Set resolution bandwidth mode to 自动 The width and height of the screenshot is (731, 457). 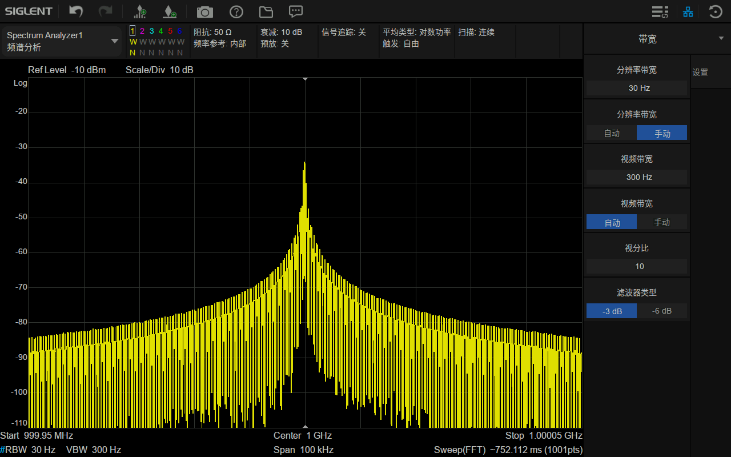[612, 132]
